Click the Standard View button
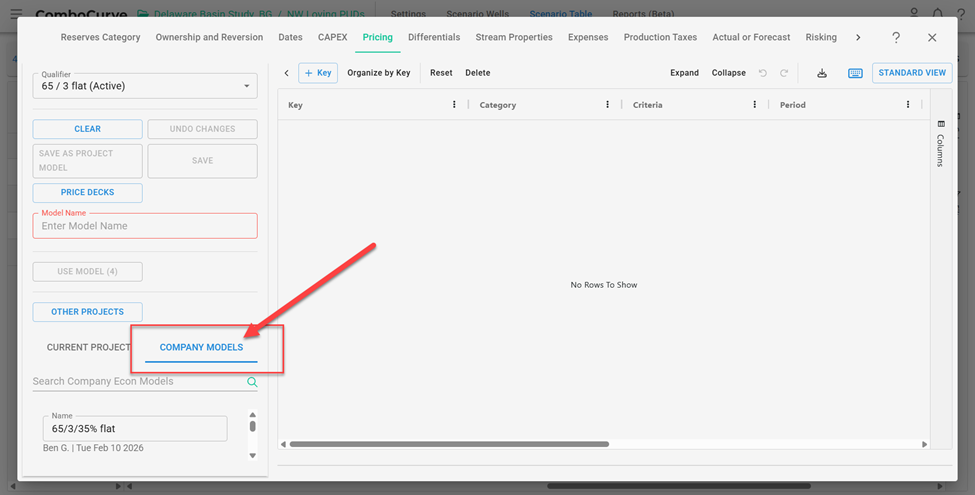Viewport: 975px width, 495px height. [911, 73]
